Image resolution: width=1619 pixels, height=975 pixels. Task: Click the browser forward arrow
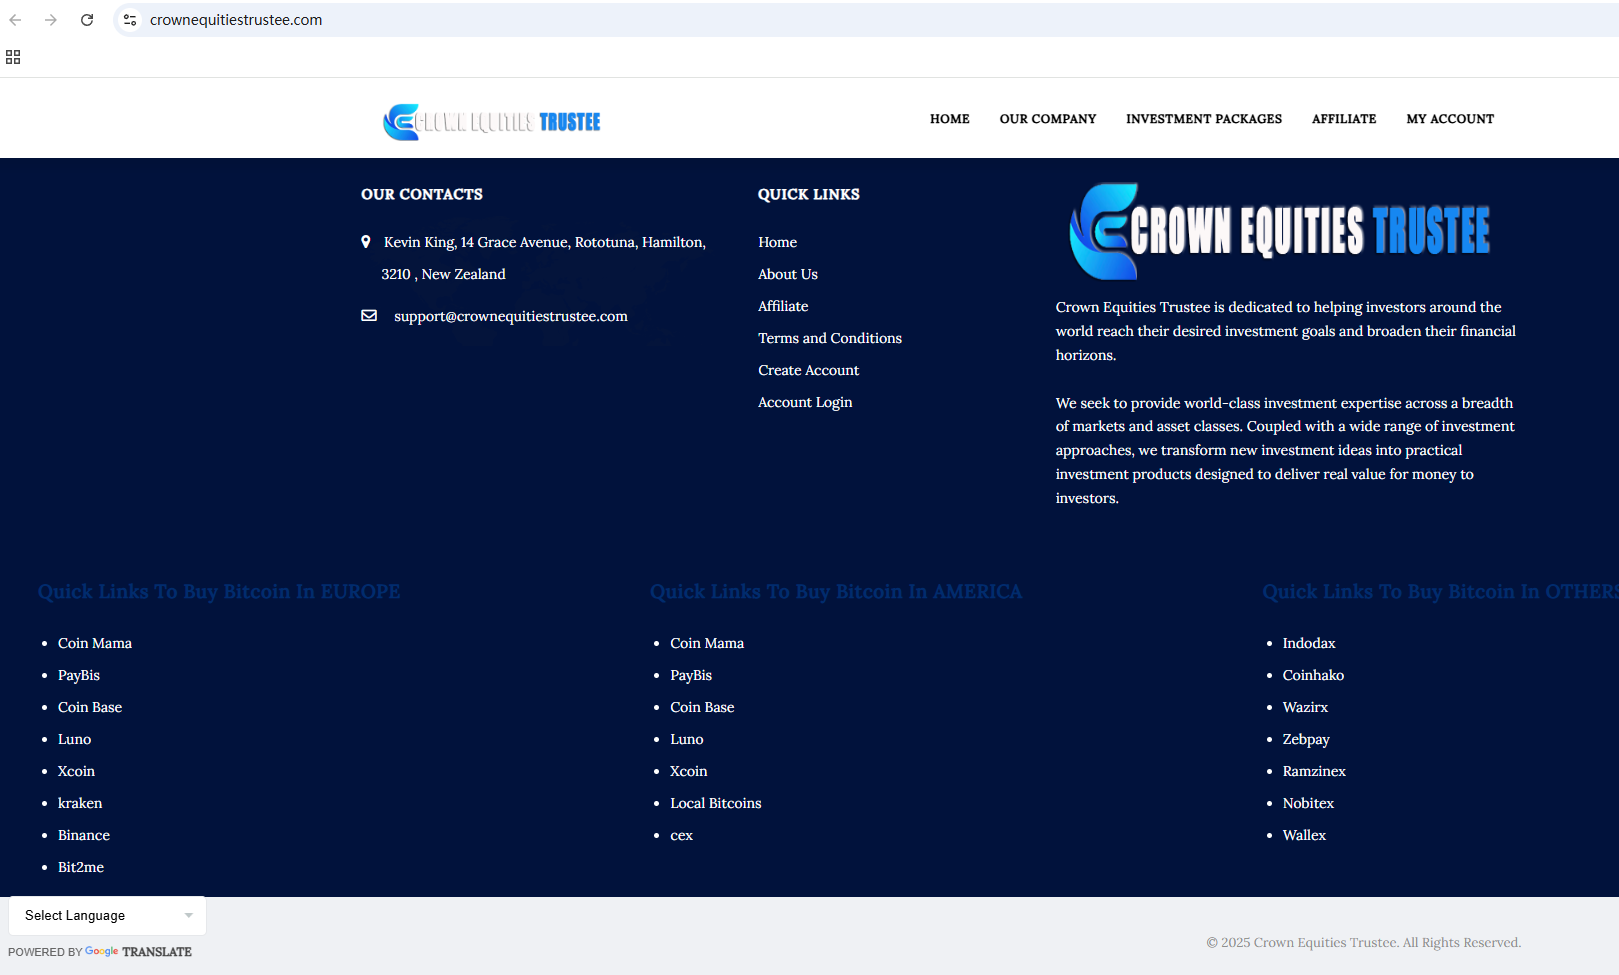(x=51, y=20)
